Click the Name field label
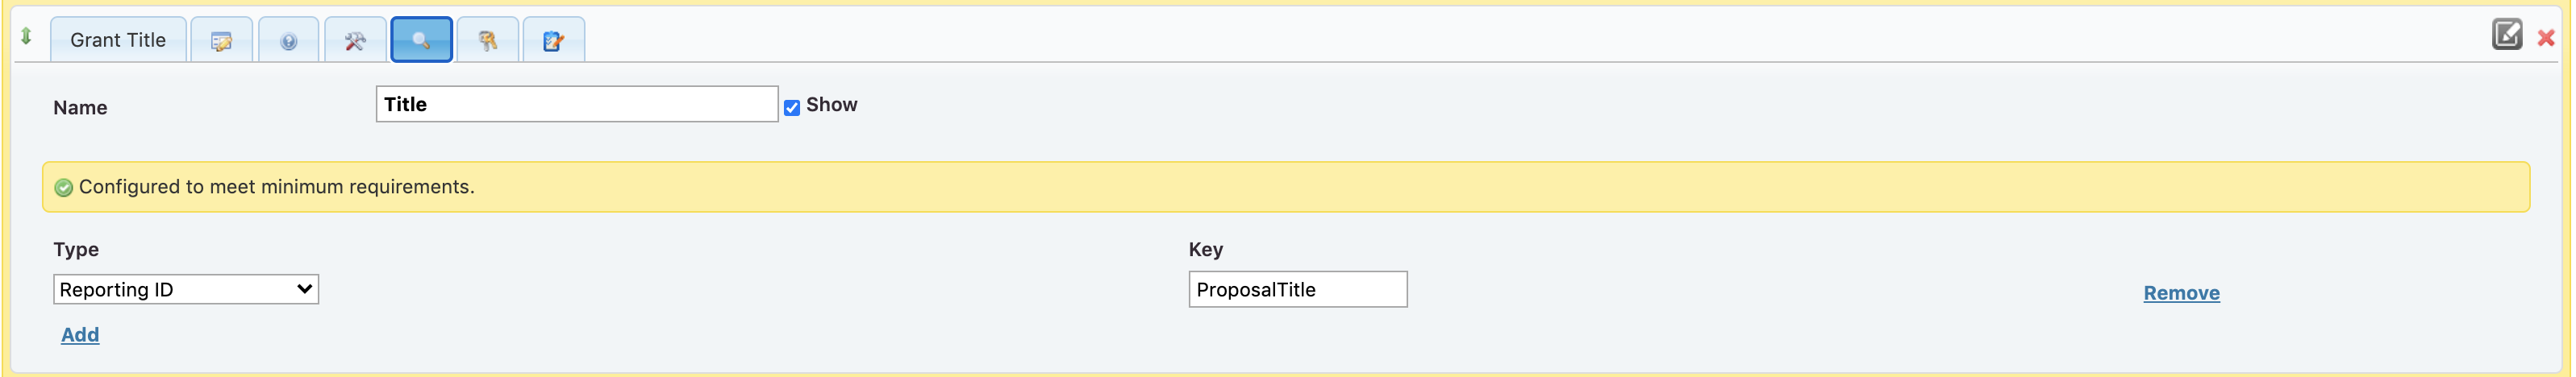The width and height of the screenshot is (2576, 377). pos(80,108)
